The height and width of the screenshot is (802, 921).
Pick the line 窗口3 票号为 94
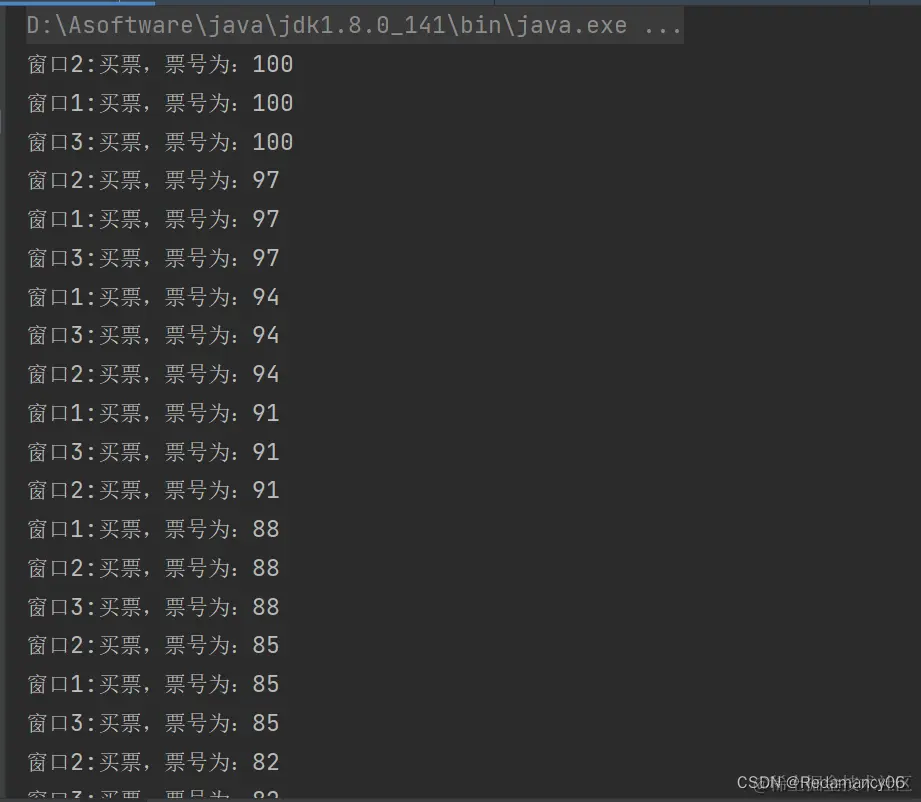[x=153, y=335]
